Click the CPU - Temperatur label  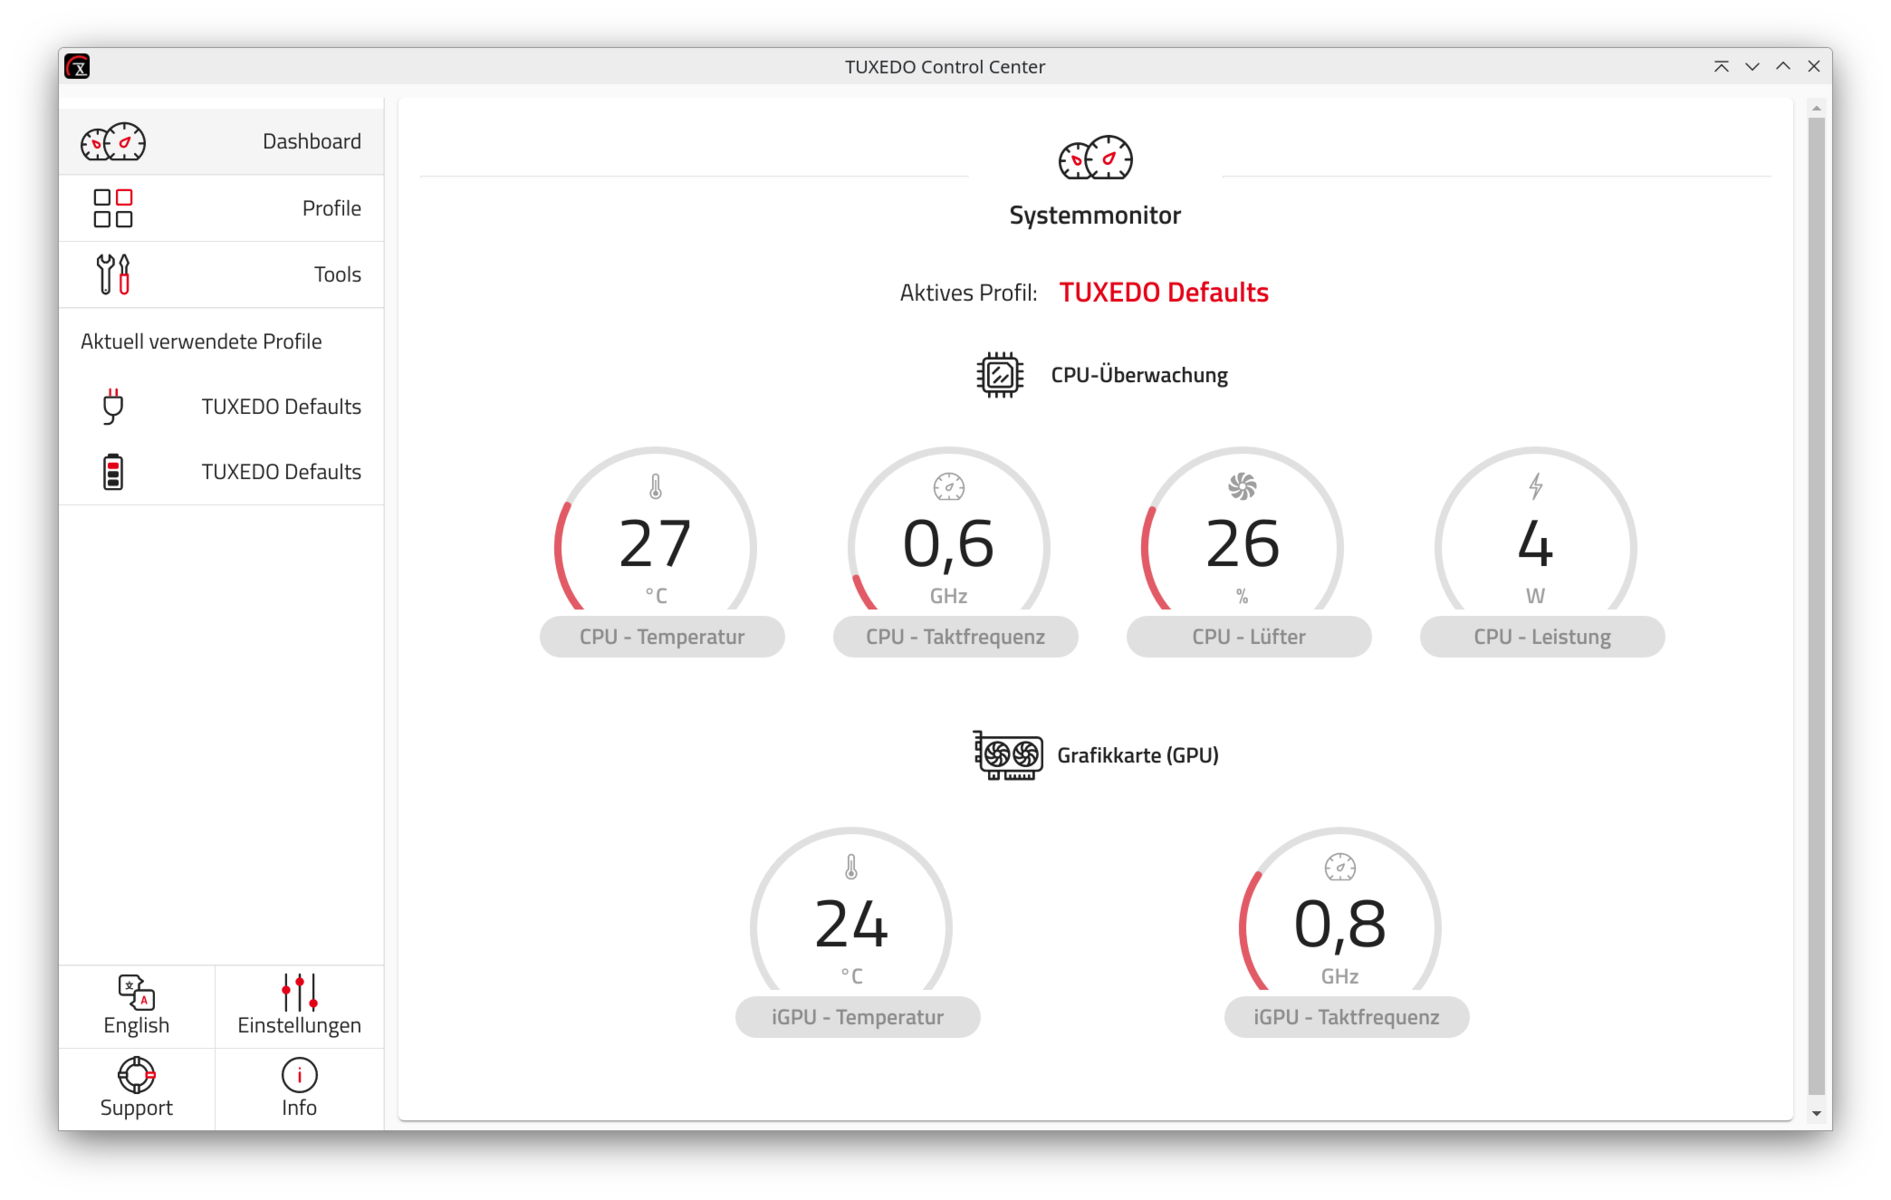point(662,637)
